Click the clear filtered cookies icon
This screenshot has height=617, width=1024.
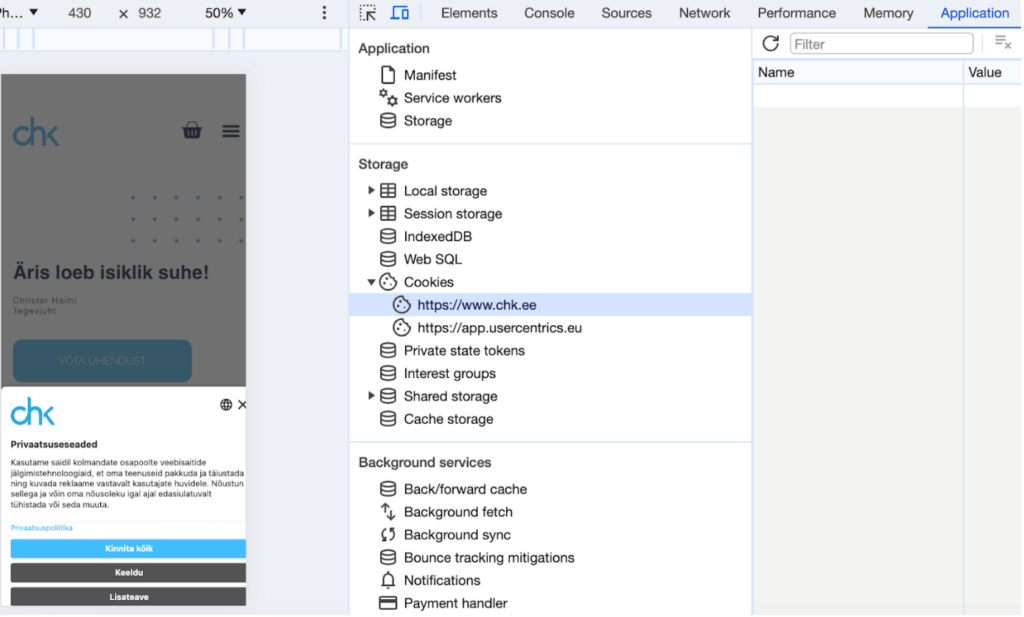click(1002, 43)
